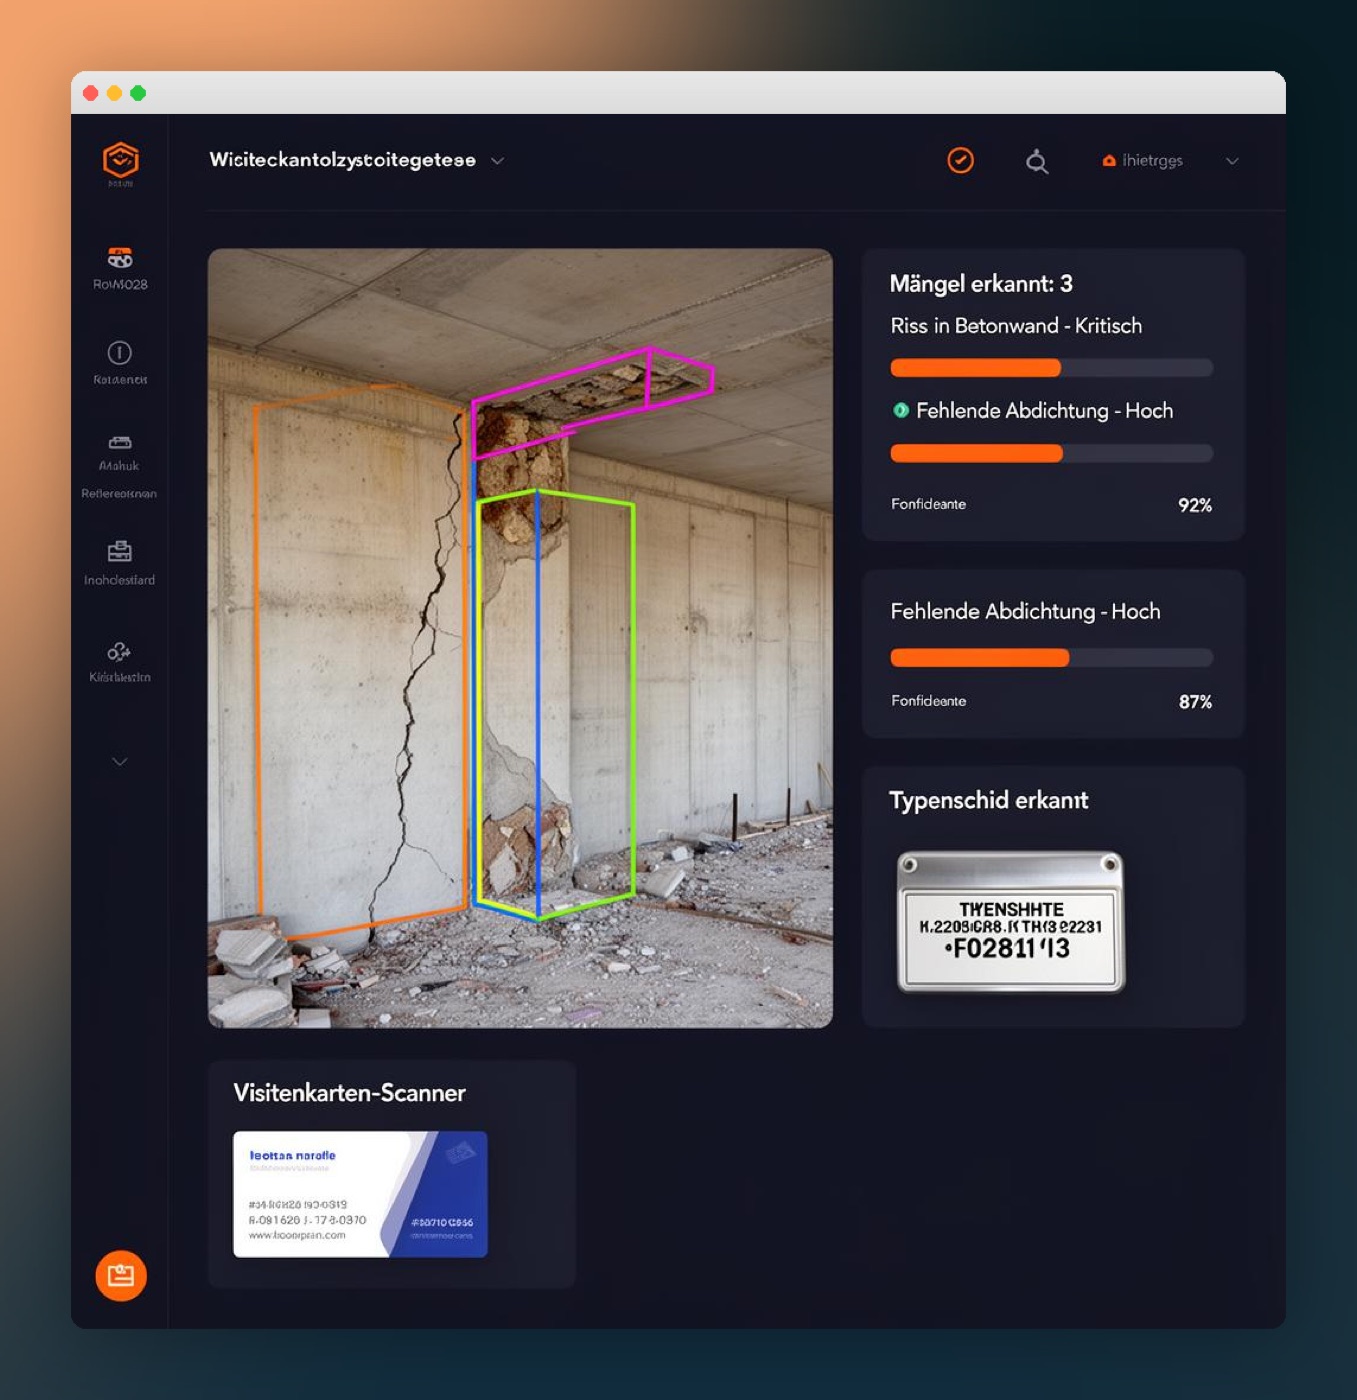Expand the chevron next to Ihietrges
This screenshot has height=1400, width=1357.
[1232, 161]
